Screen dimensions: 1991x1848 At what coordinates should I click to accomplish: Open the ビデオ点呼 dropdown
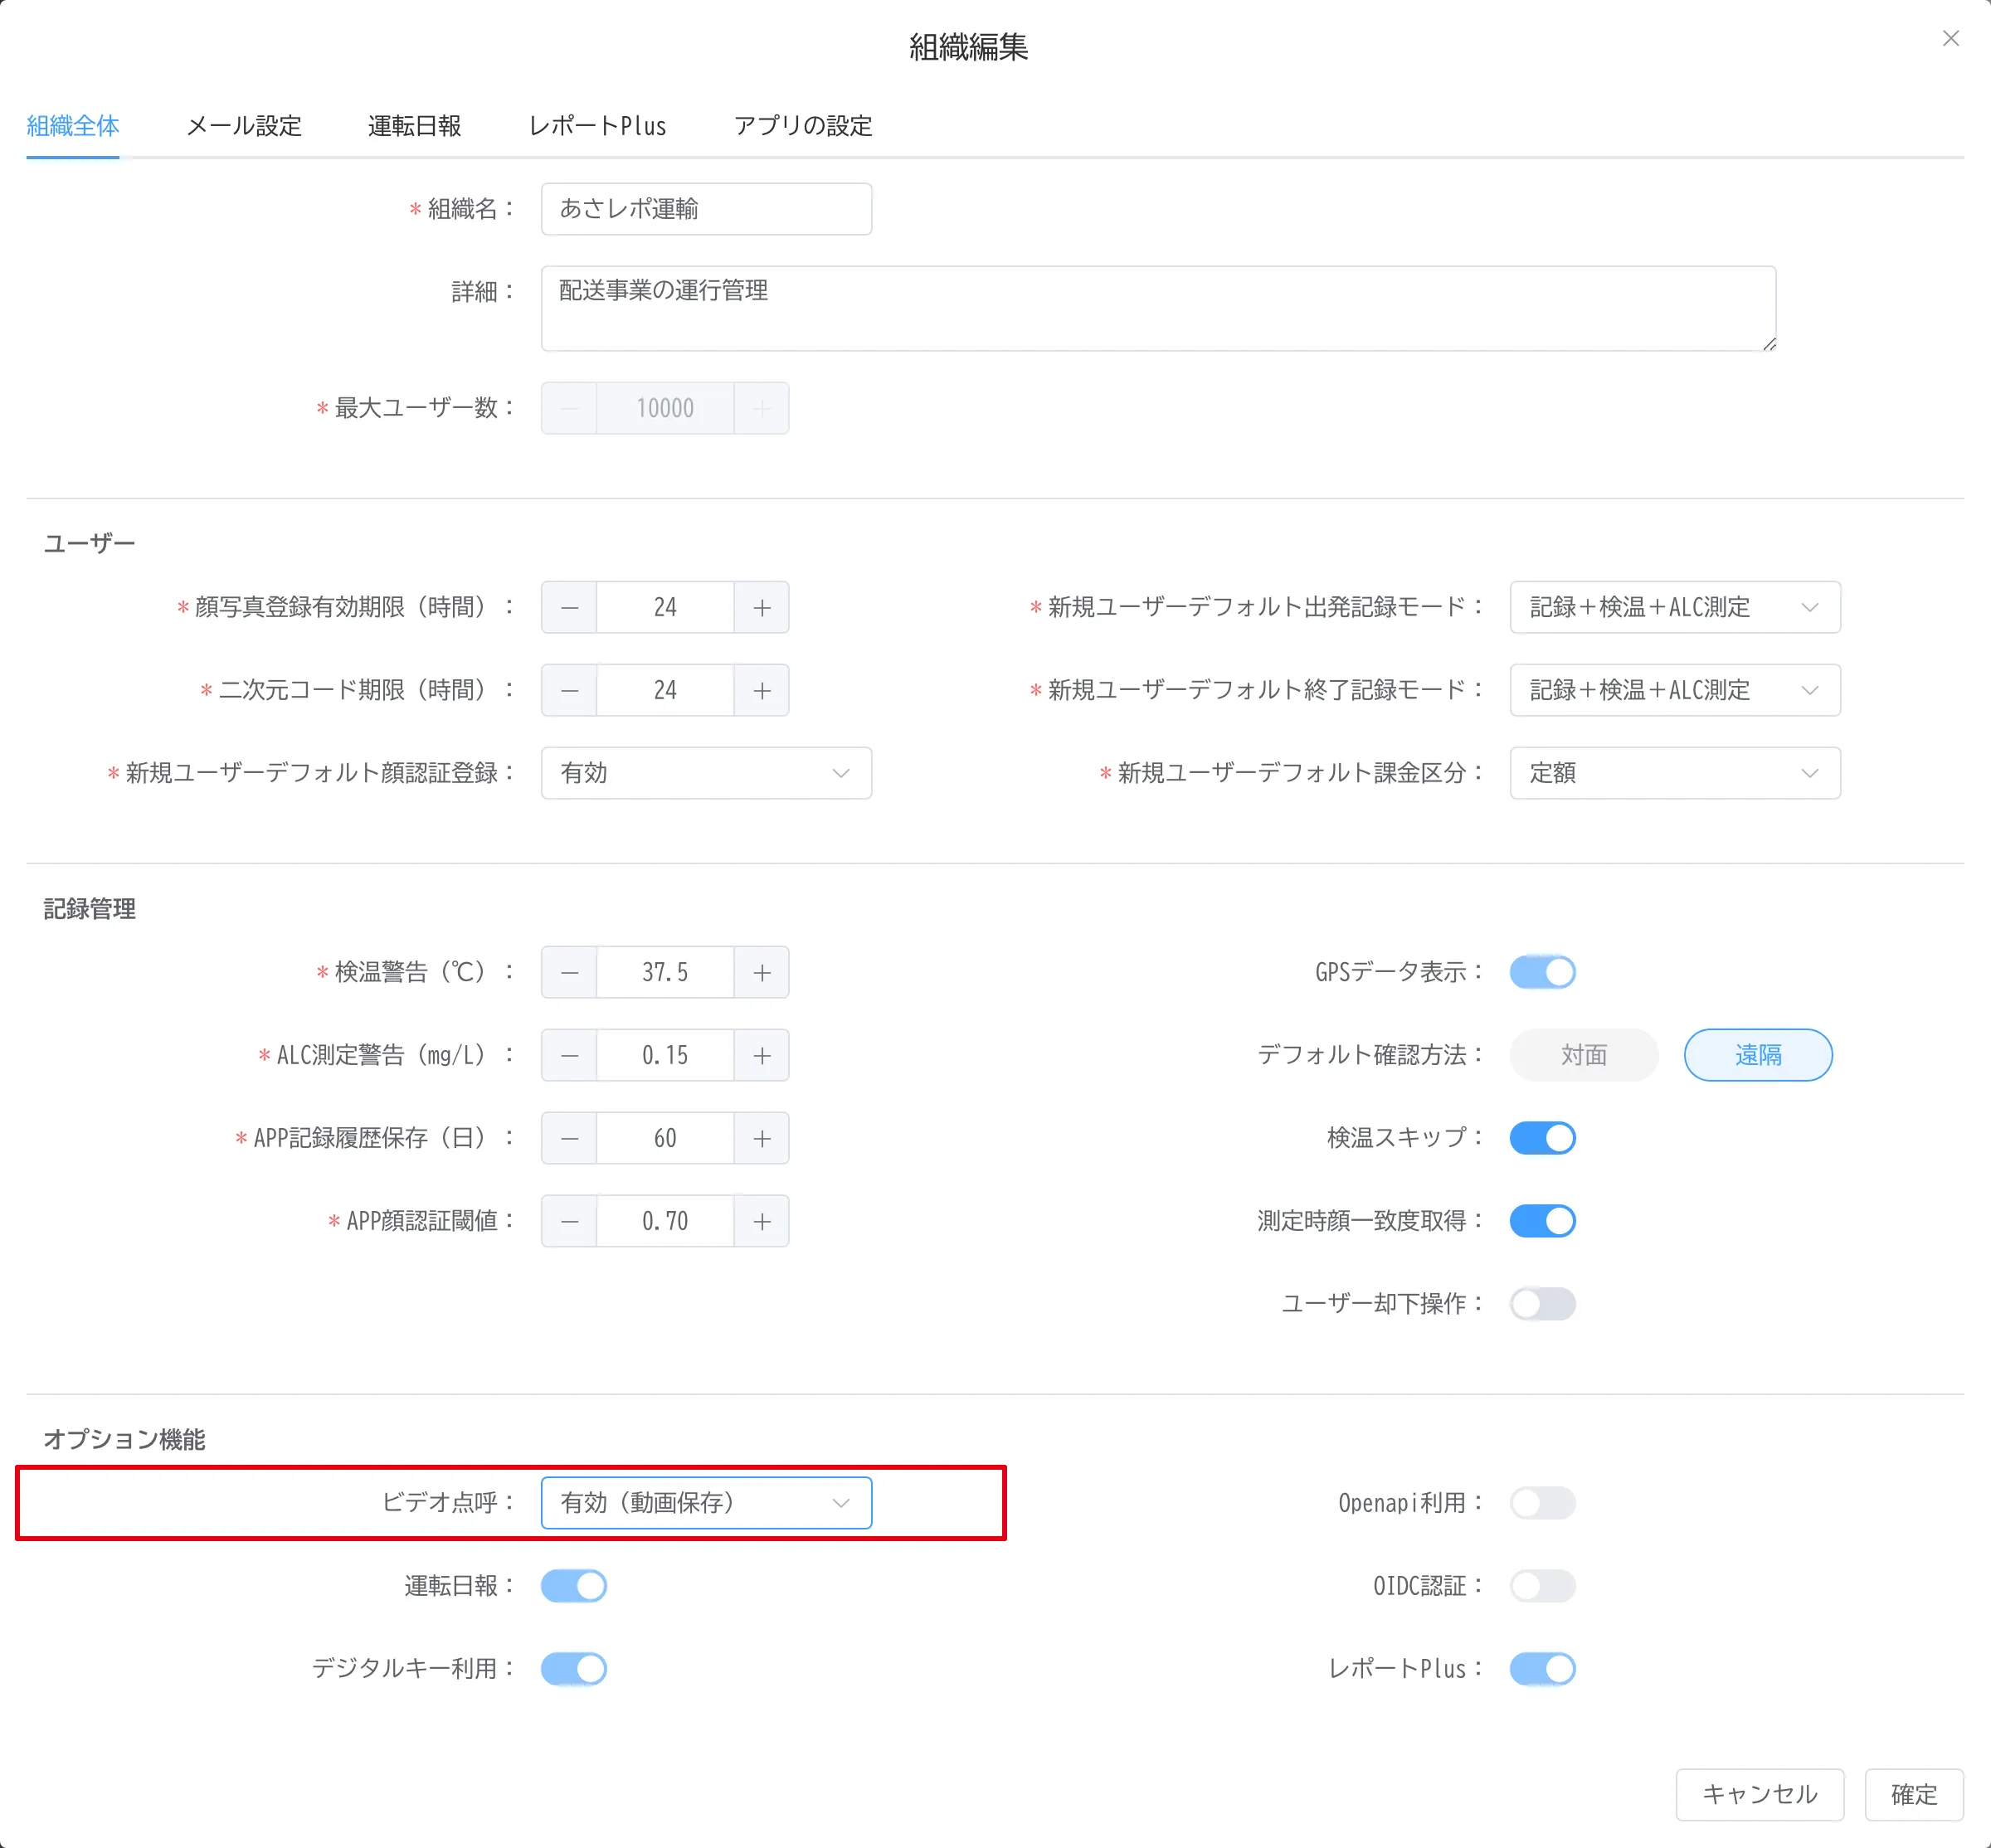tap(706, 1503)
